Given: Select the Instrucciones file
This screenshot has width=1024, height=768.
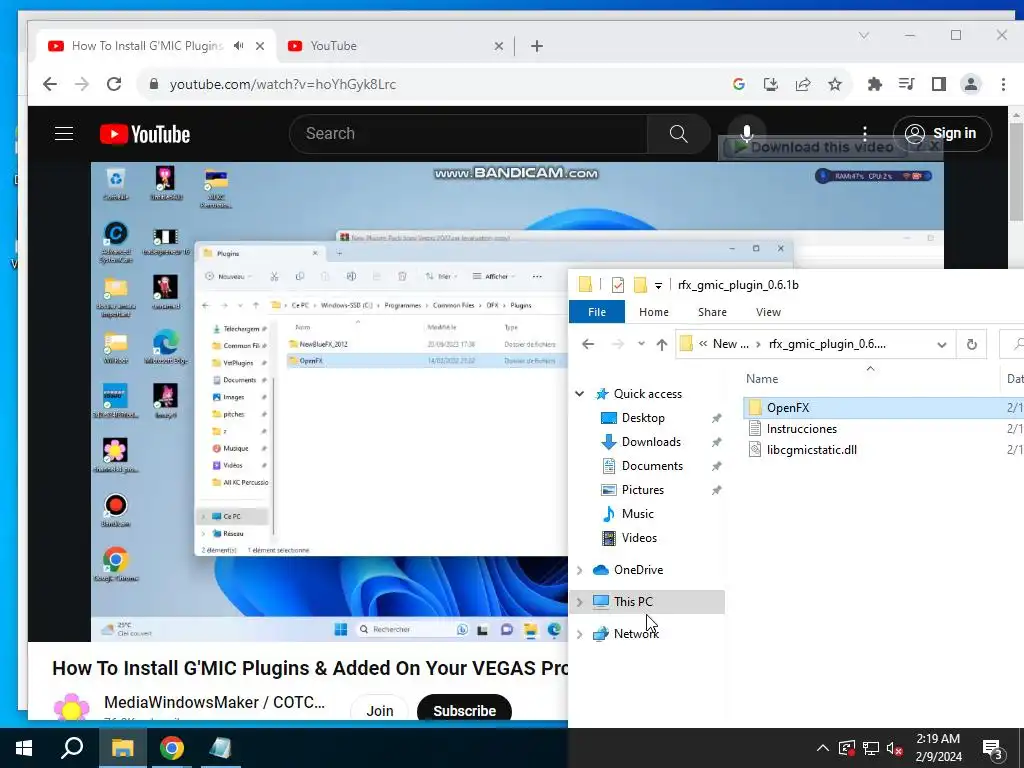Looking at the screenshot, I should pos(801,429).
